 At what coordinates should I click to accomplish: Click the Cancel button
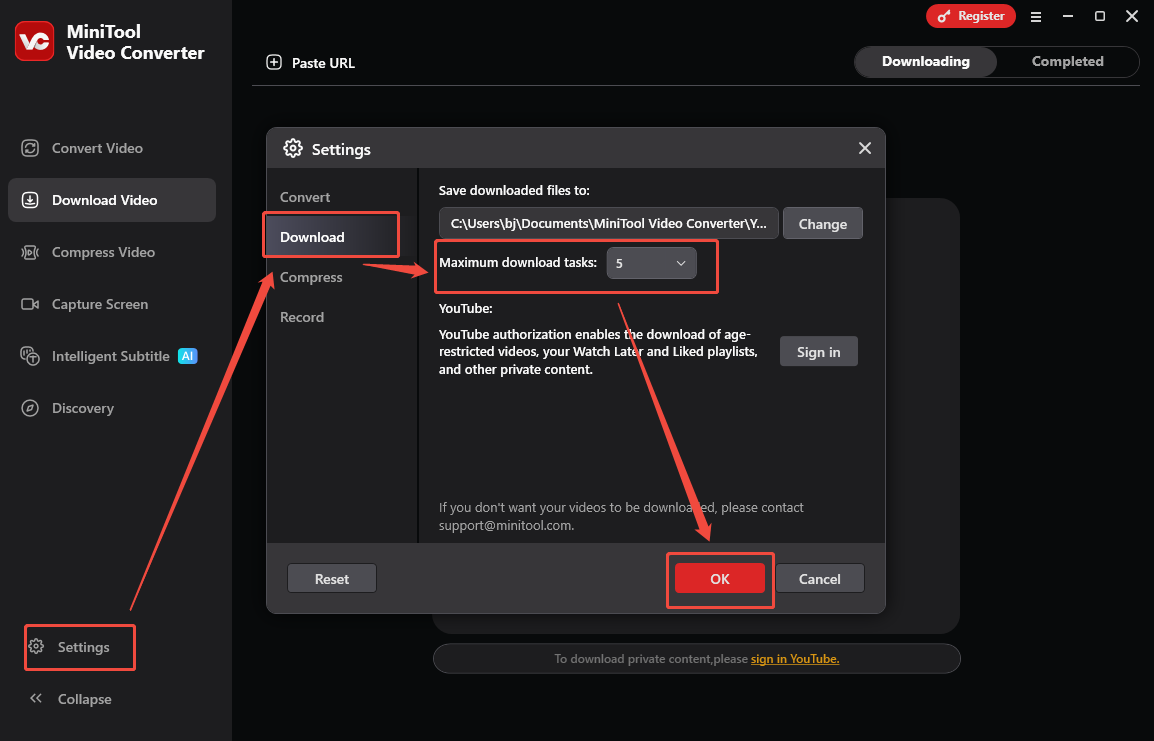click(820, 578)
